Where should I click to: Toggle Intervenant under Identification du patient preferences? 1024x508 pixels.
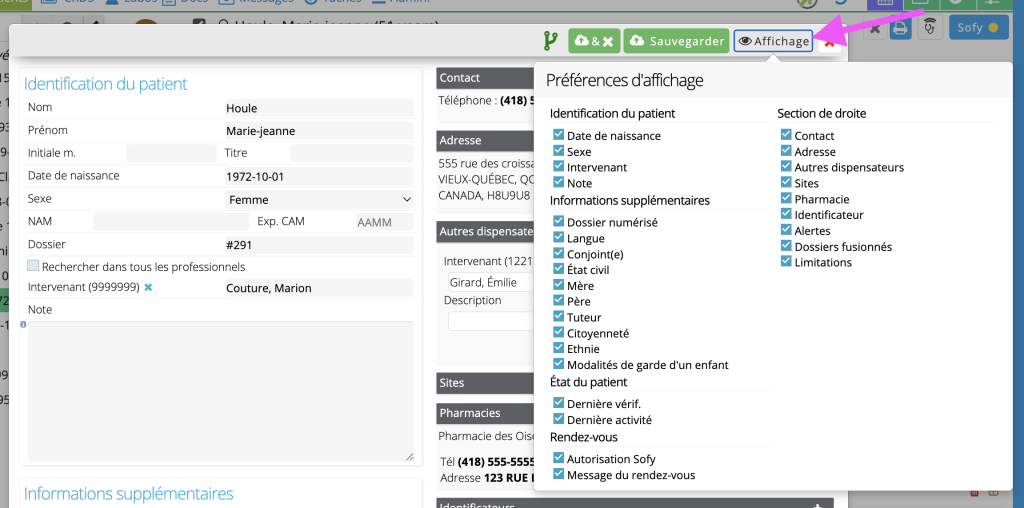pos(558,166)
